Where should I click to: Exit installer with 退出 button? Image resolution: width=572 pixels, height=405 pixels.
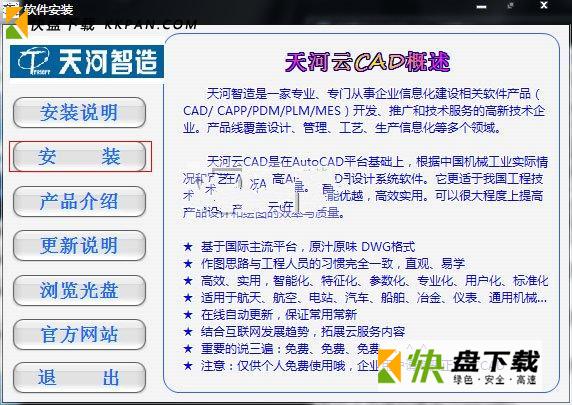(79, 377)
